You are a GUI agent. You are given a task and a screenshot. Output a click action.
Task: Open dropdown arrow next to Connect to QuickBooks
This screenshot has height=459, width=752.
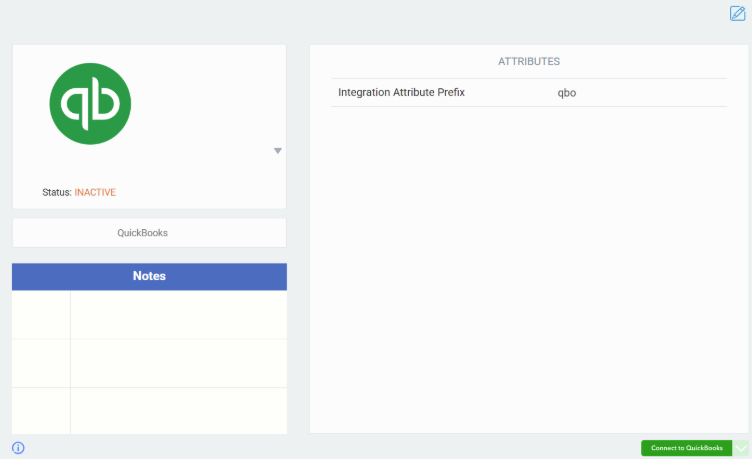click(x=741, y=448)
